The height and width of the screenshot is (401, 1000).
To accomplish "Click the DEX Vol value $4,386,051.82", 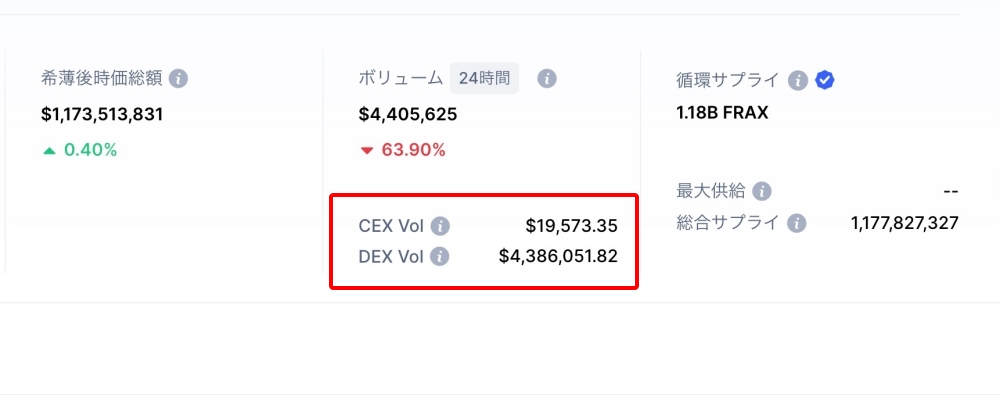I will [x=558, y=256].
